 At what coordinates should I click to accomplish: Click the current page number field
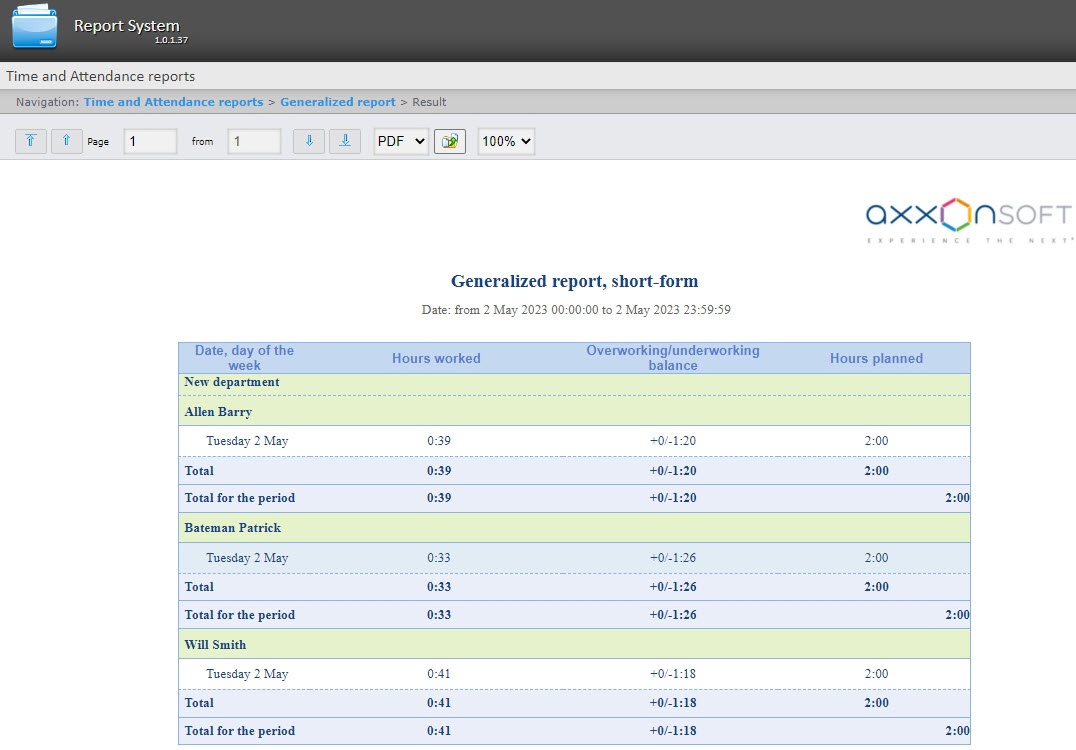(x=150, y=142)
